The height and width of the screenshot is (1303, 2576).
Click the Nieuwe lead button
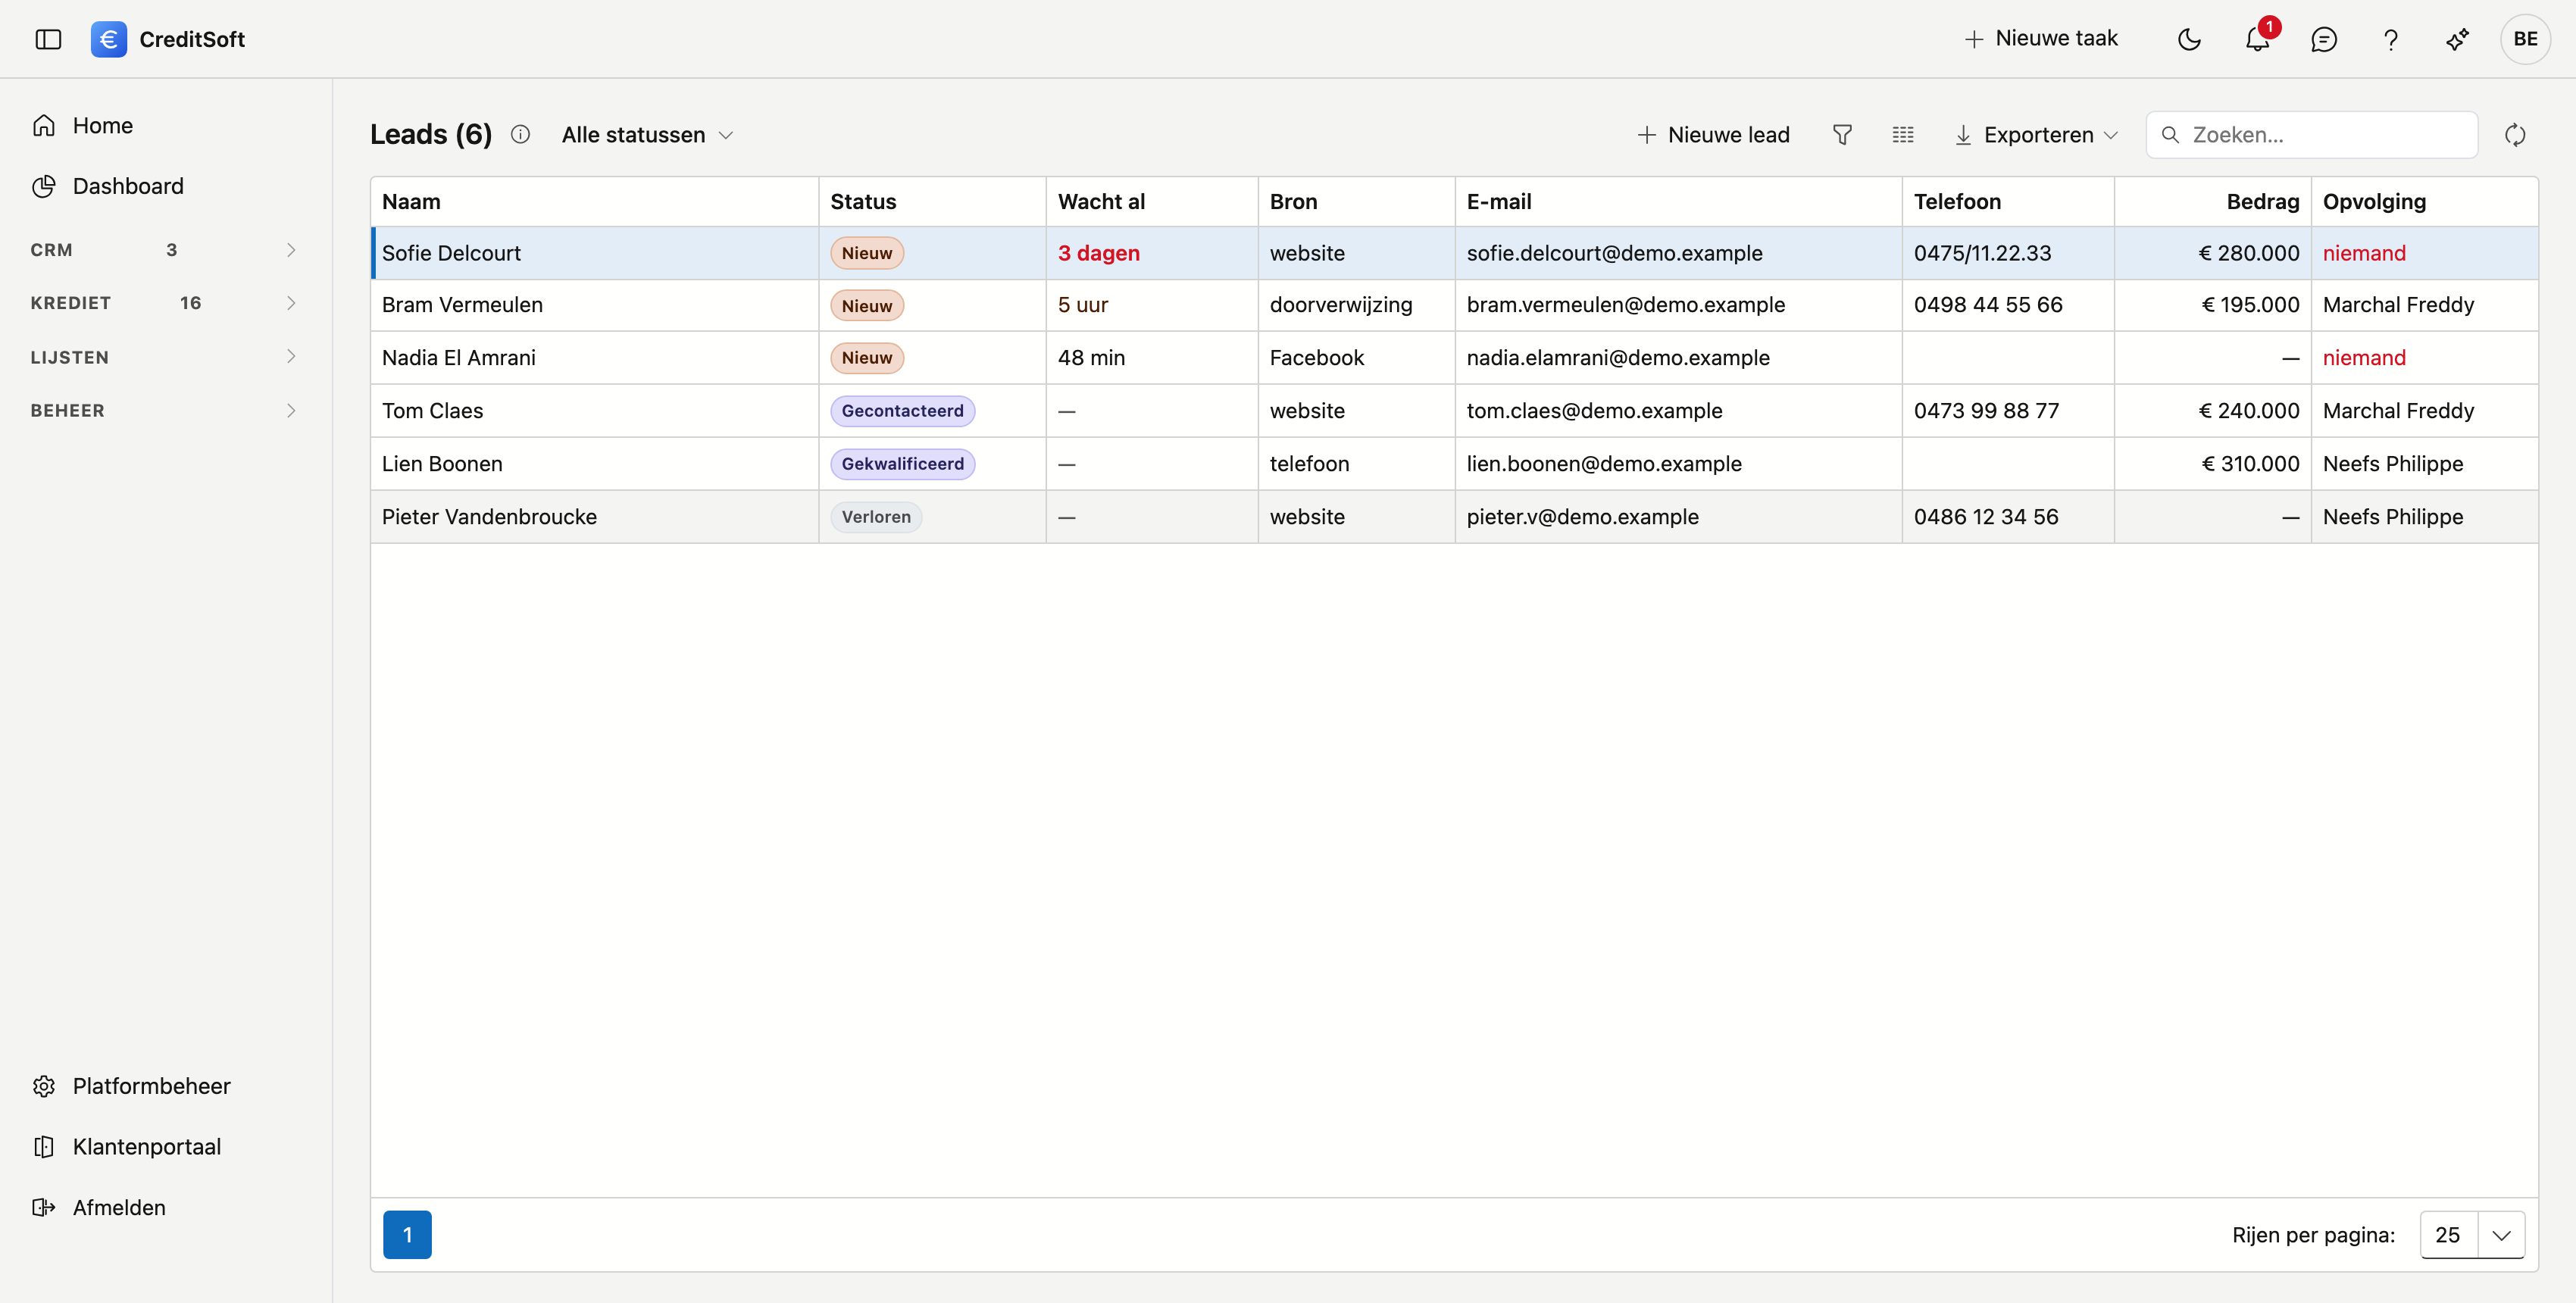(x=1713, y=135)
